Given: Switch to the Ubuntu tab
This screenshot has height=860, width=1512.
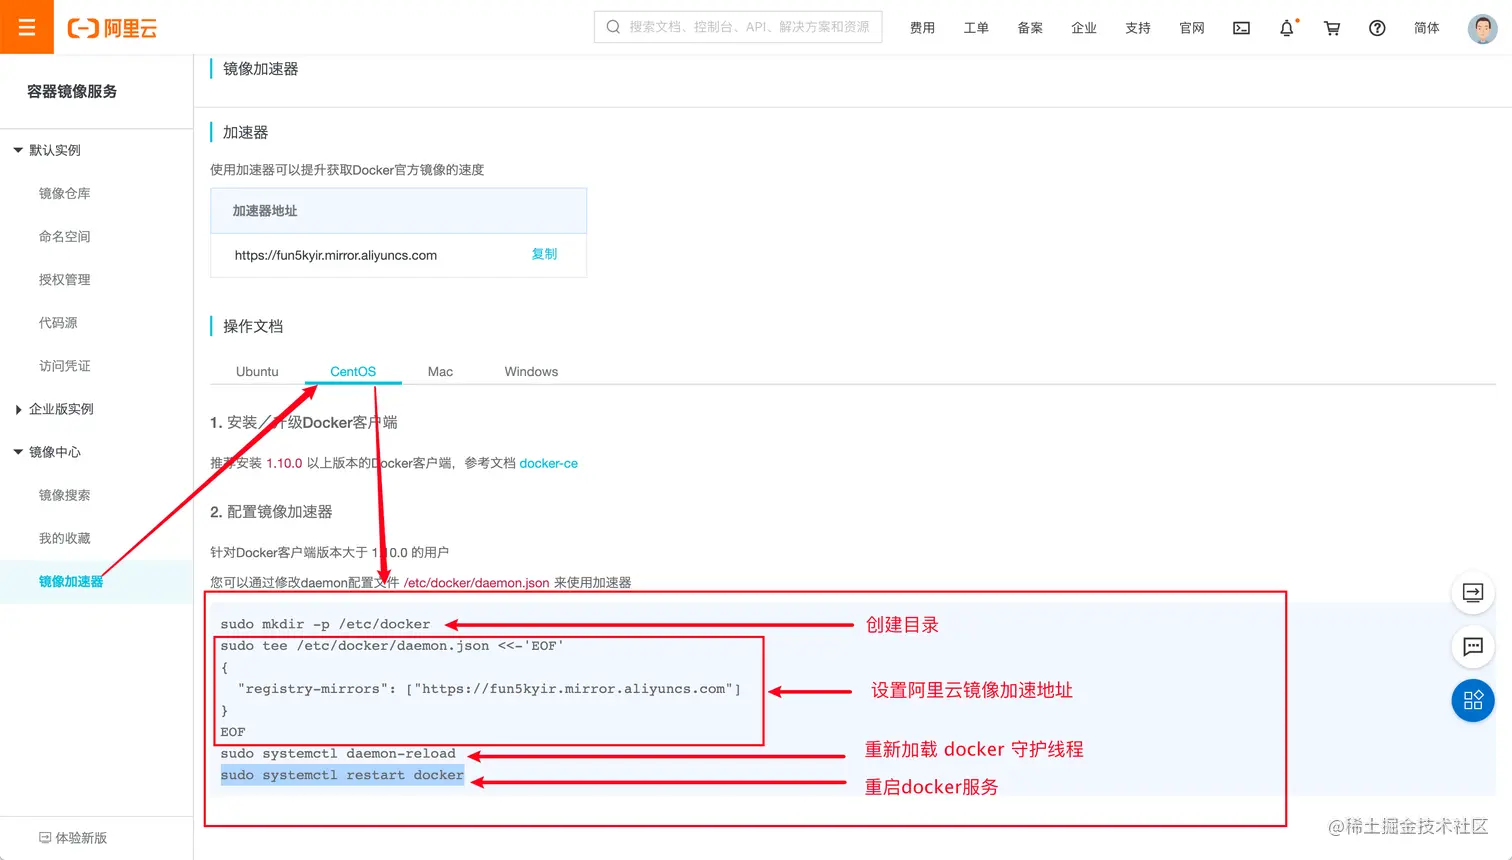Looking at the screenshot, I should pos(257,371).
